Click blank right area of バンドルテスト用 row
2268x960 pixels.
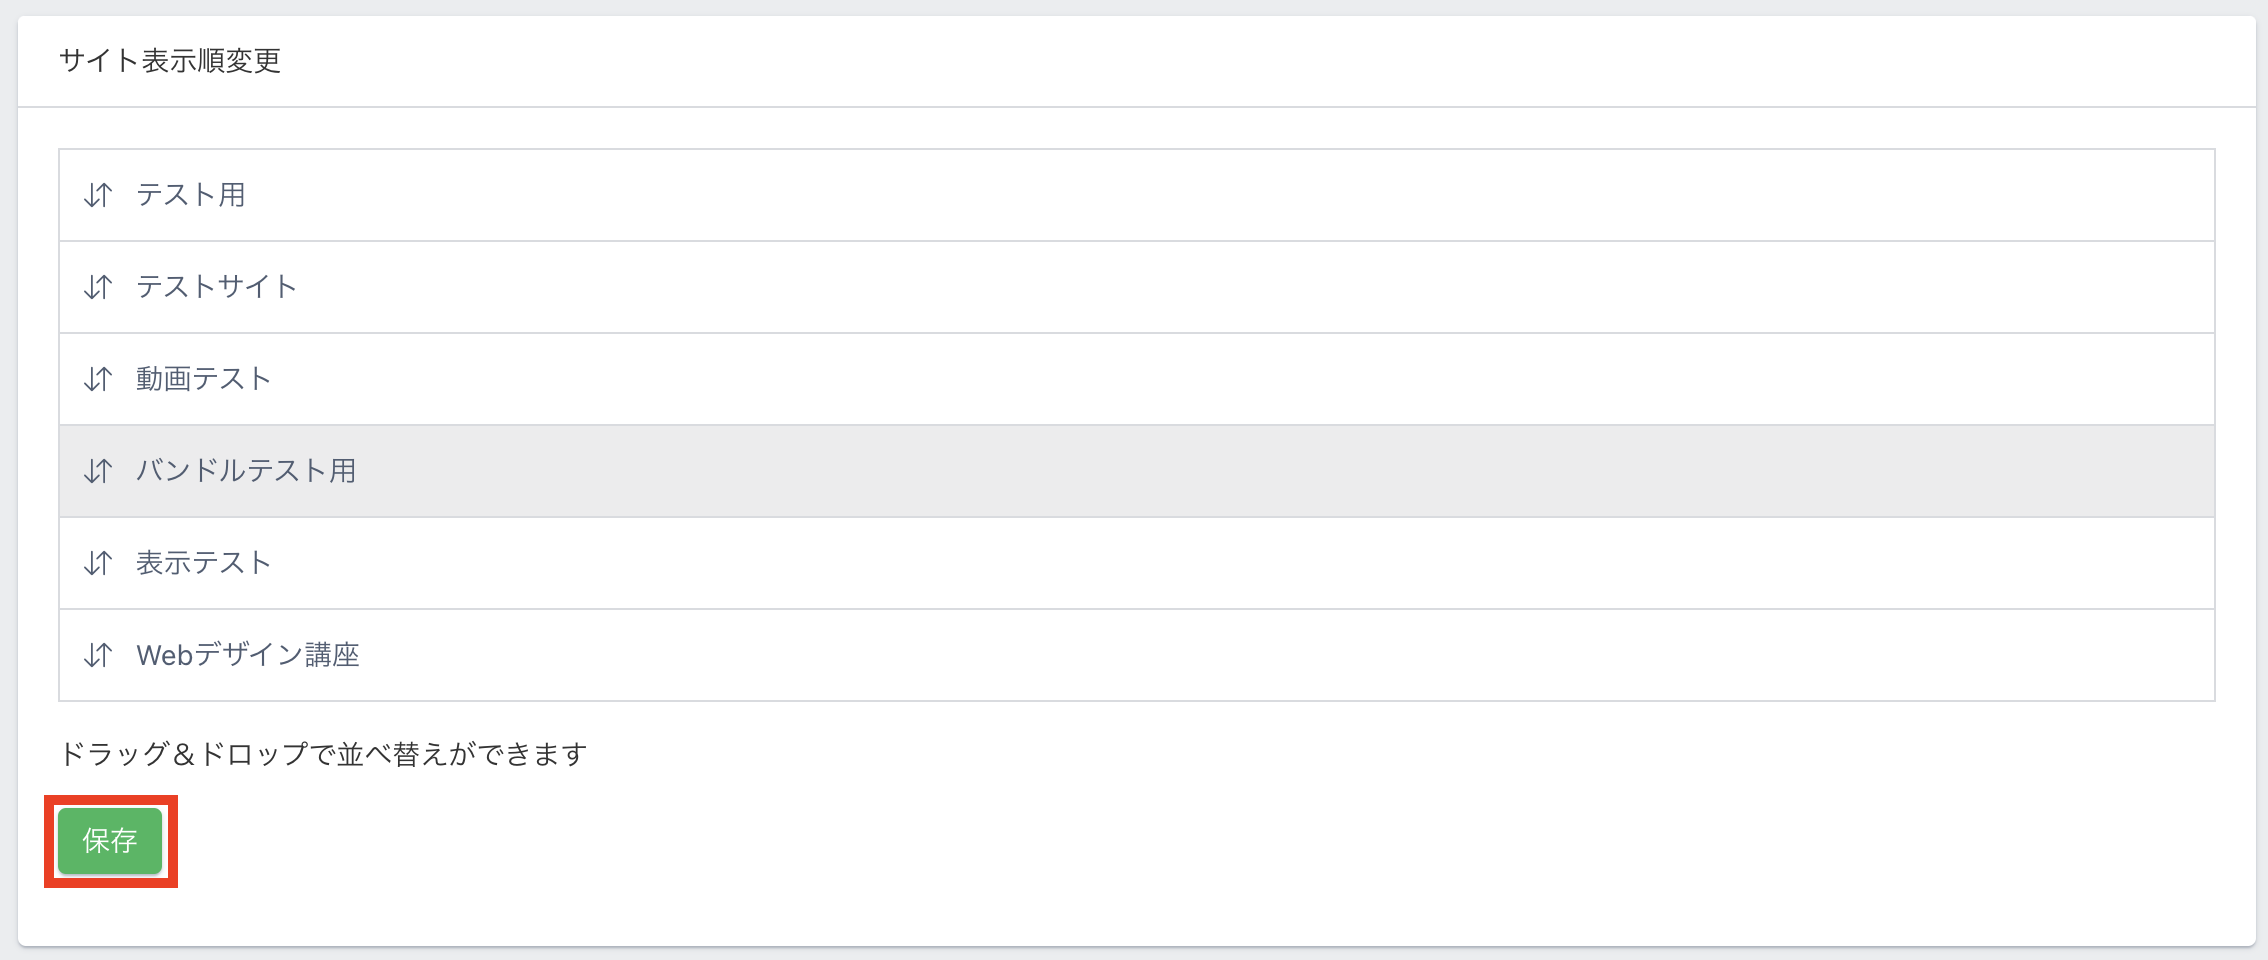(1400, 471)
